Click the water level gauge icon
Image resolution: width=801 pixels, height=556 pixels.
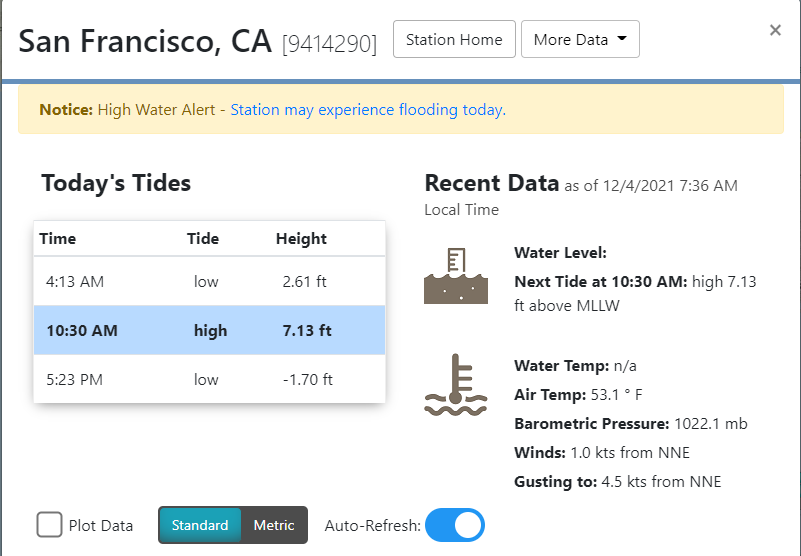tap(456, 275)
